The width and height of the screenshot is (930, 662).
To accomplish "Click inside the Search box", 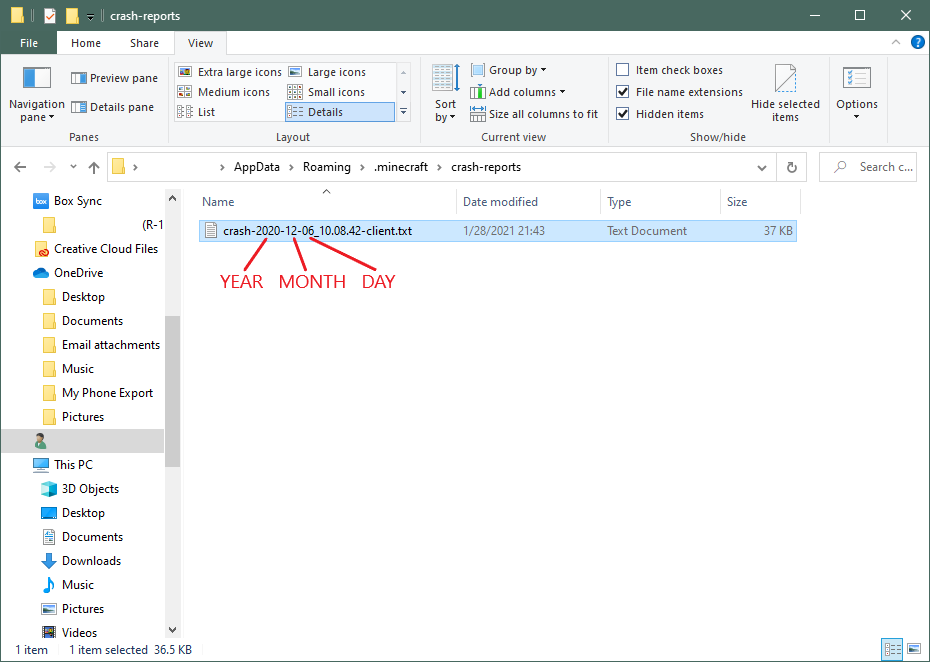I will coord(870,167).
